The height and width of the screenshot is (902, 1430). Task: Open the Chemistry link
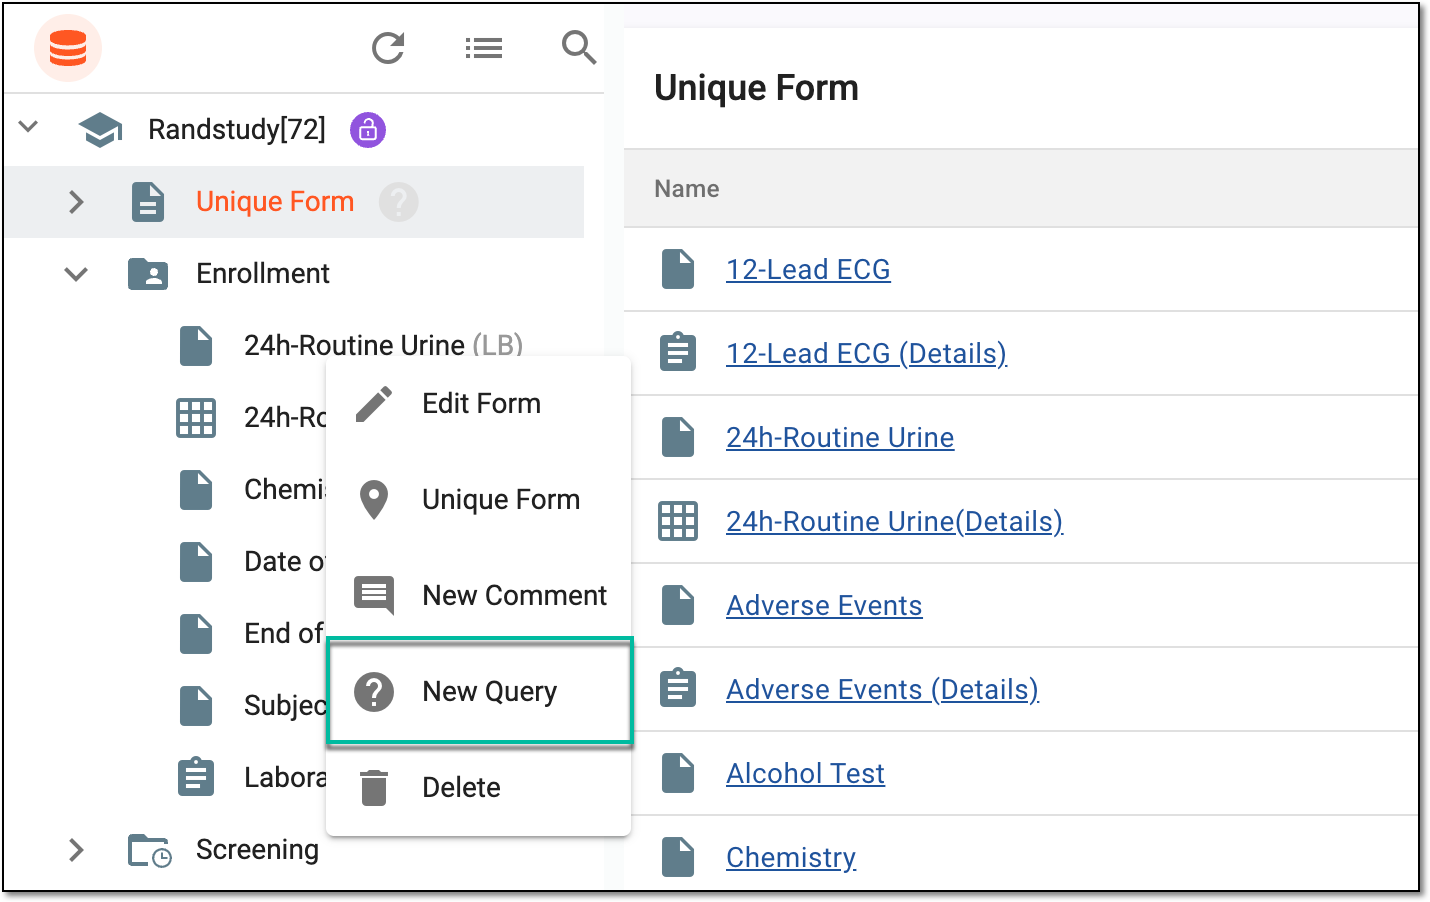791,858
